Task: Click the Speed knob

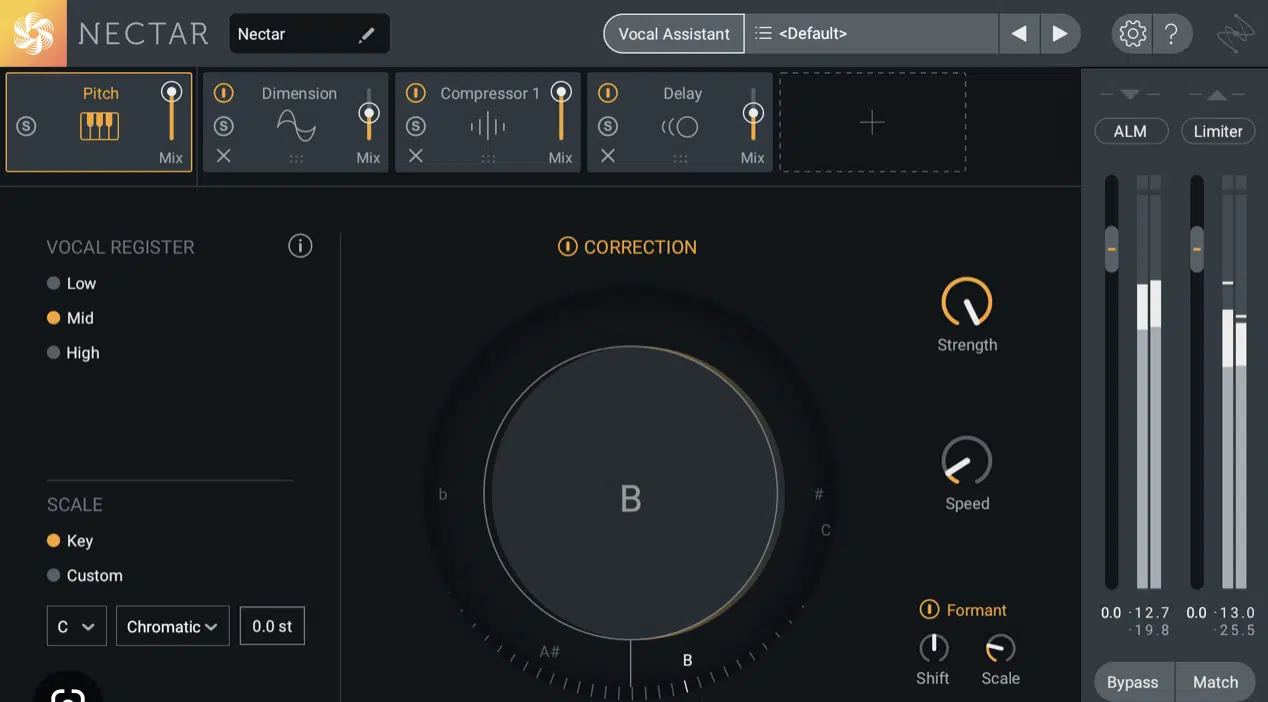Action: click(x=967, y=461)
